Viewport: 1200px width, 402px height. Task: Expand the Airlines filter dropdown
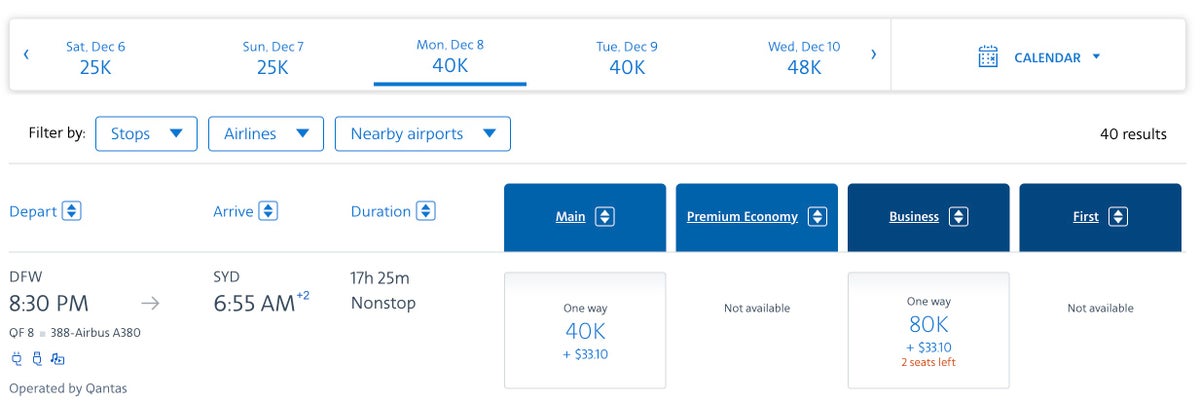pos(265,134)
